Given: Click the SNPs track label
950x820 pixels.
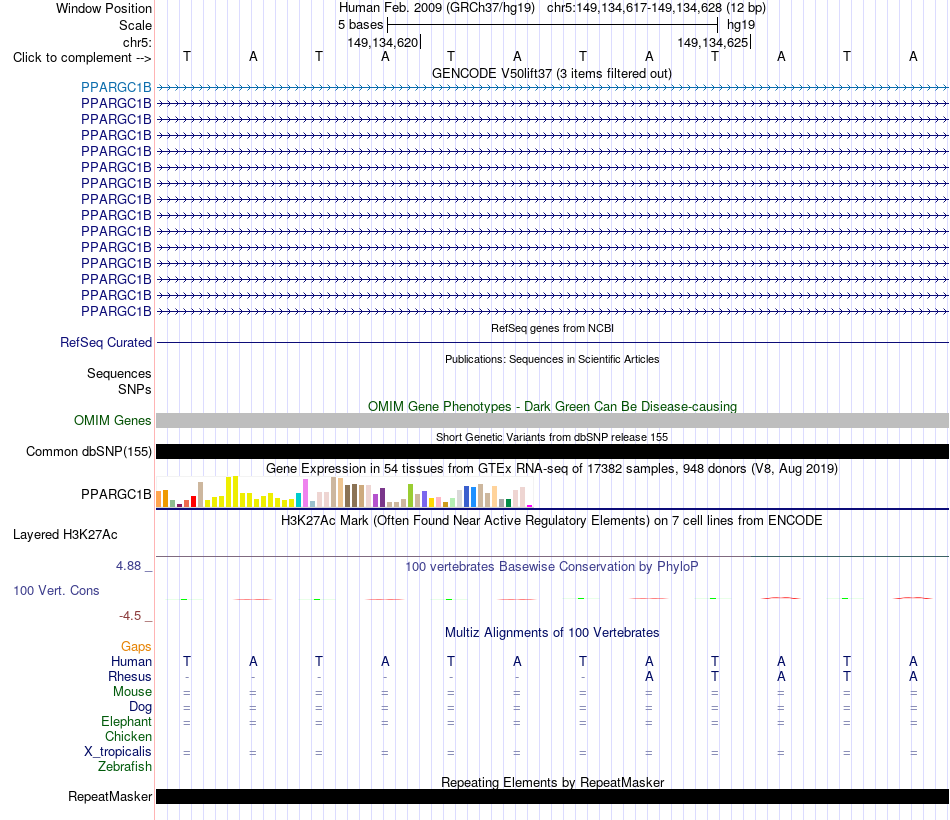Looking at the screenshot, I should [x=135, y=389].
